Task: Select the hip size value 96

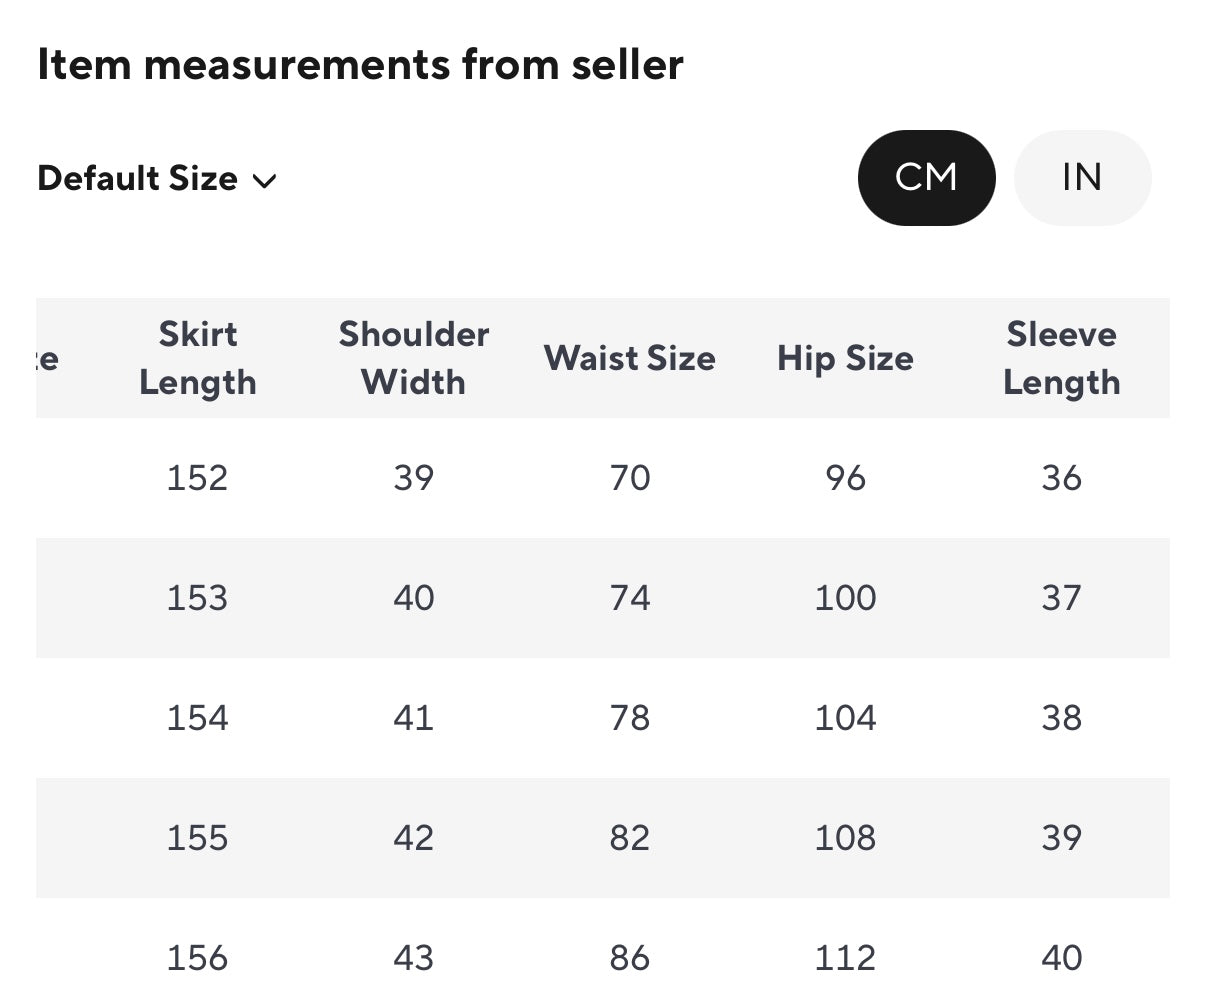Action: coord(845,478)
